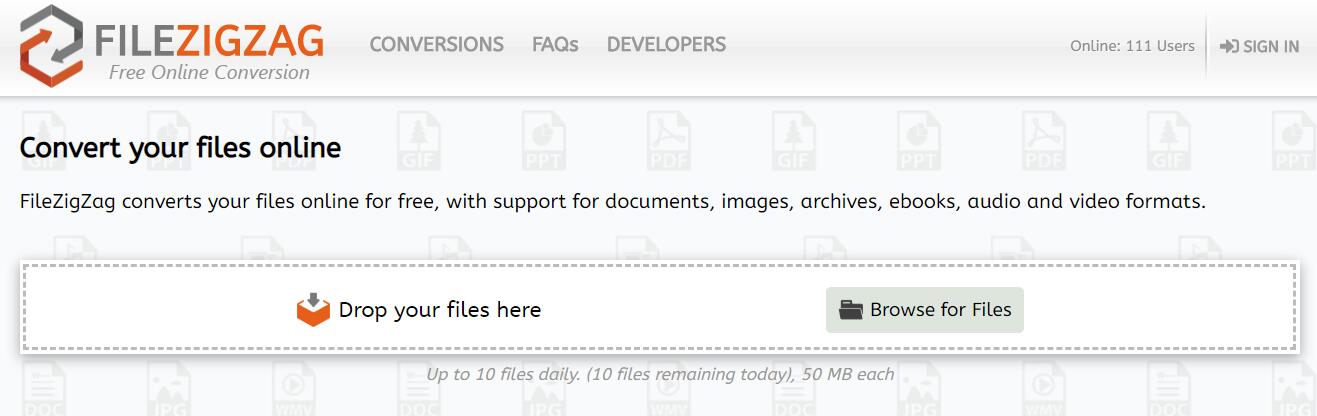Click the FILEZIGZAG wordmark text
Viewport: 1317px width, 416px height.
tap(209, 41)
